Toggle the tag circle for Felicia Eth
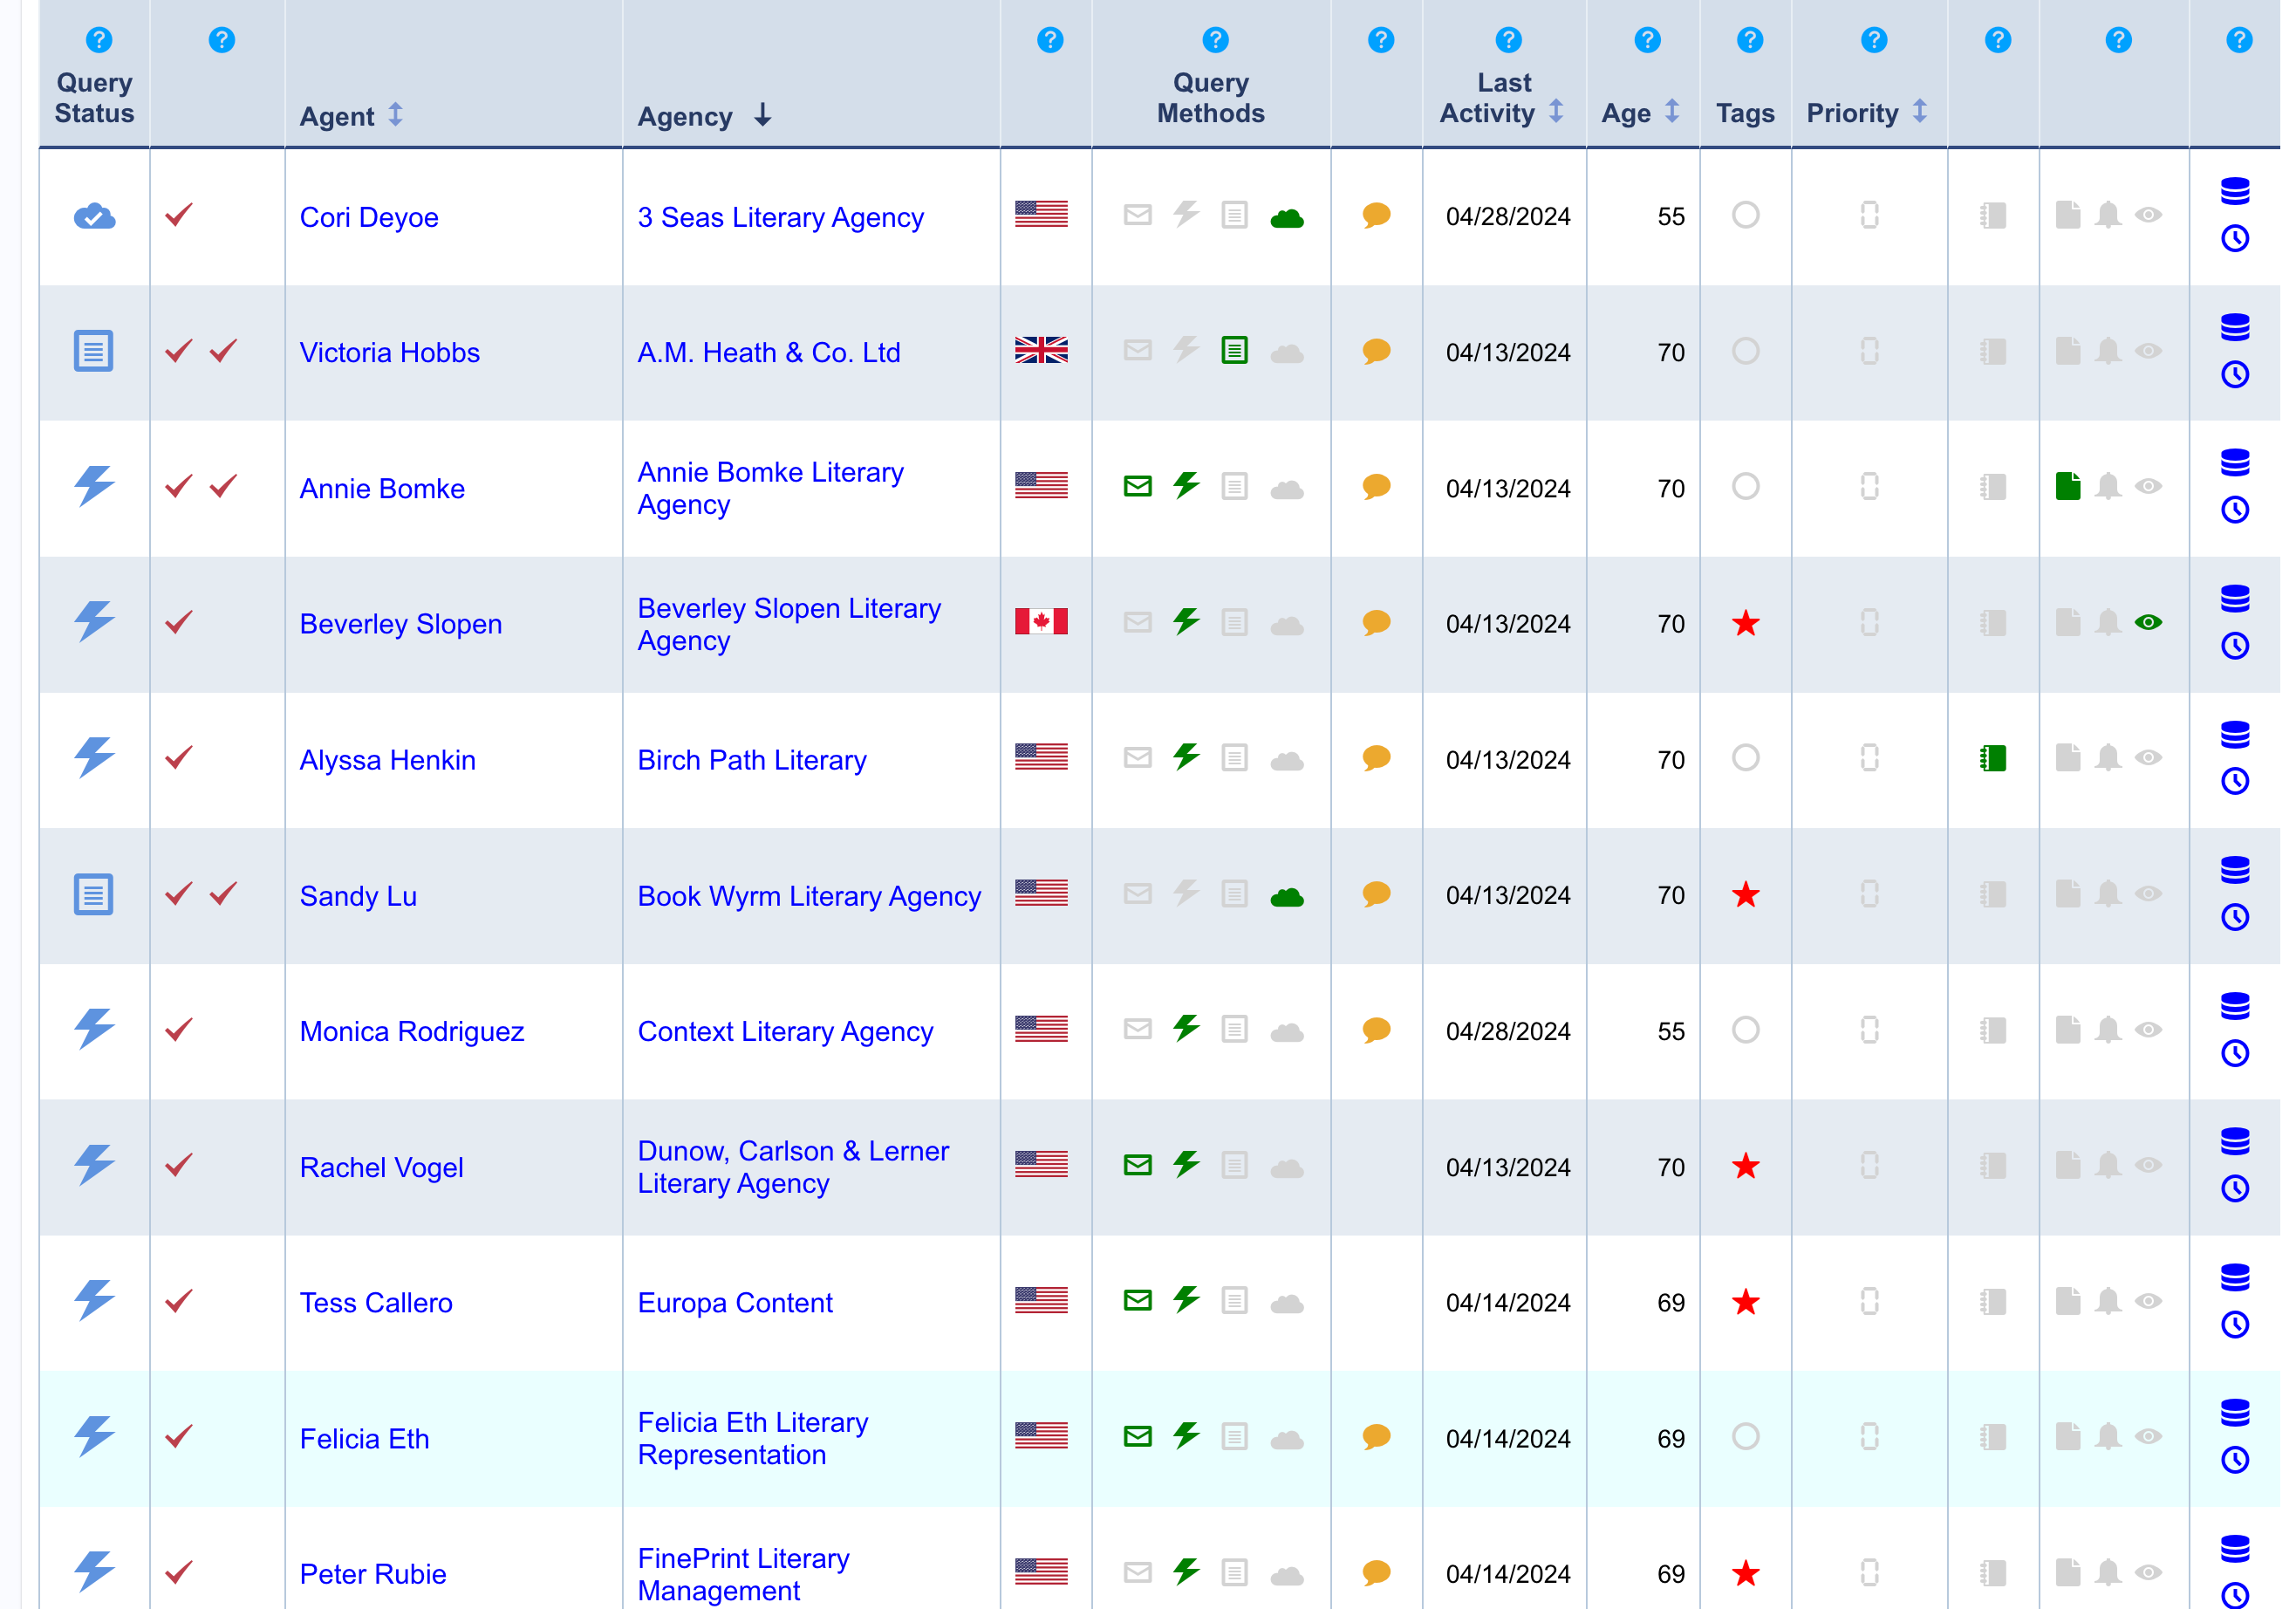This screenshot has width=2296, height=1609. coord(1746,1436)
